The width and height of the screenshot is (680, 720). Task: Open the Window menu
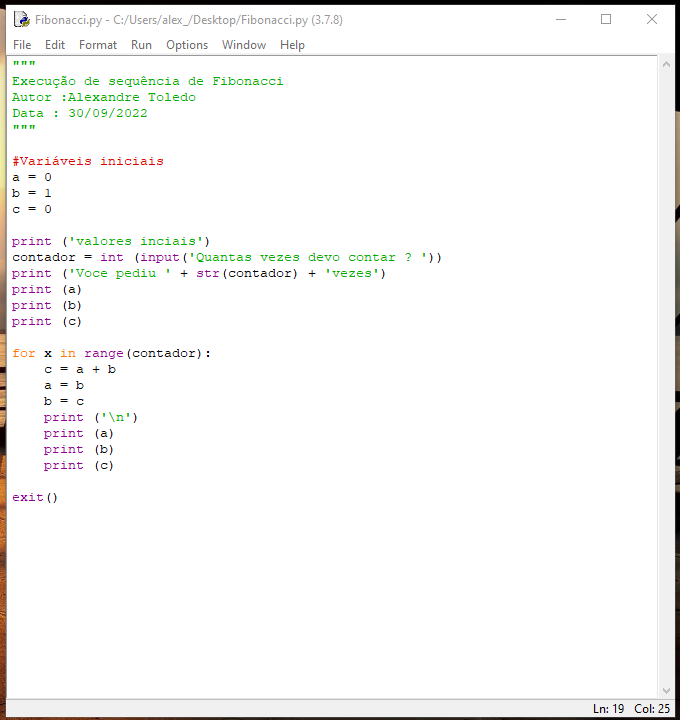click(244, 45)
